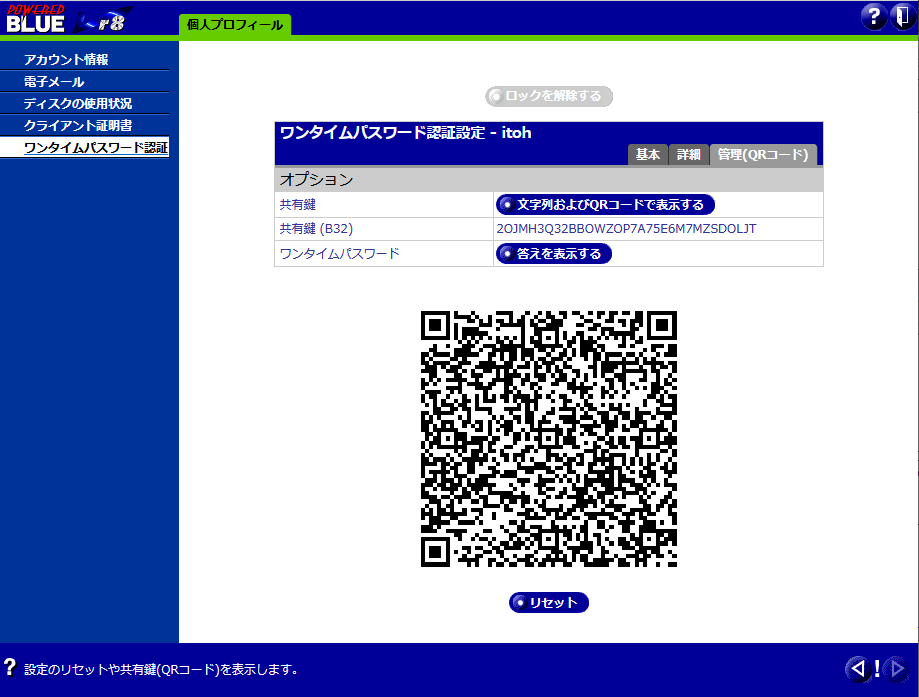The image size is (919, 697).
Task: Click the ワンタイムパスワード認証設定 - itoh title
Action: tap(406, 132)
